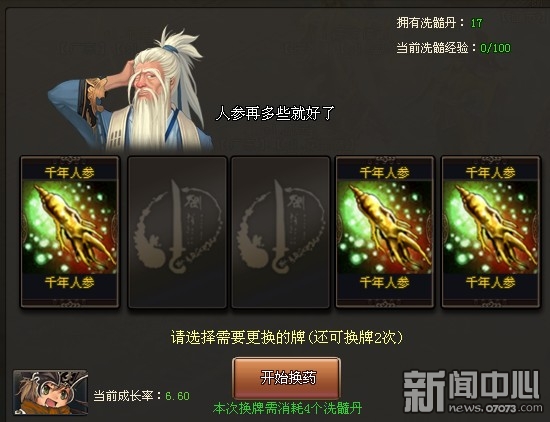The width and height of the screenshot is (550, 422).
Task: Select the fourth 千年人参 card
Action: point(385,232)
